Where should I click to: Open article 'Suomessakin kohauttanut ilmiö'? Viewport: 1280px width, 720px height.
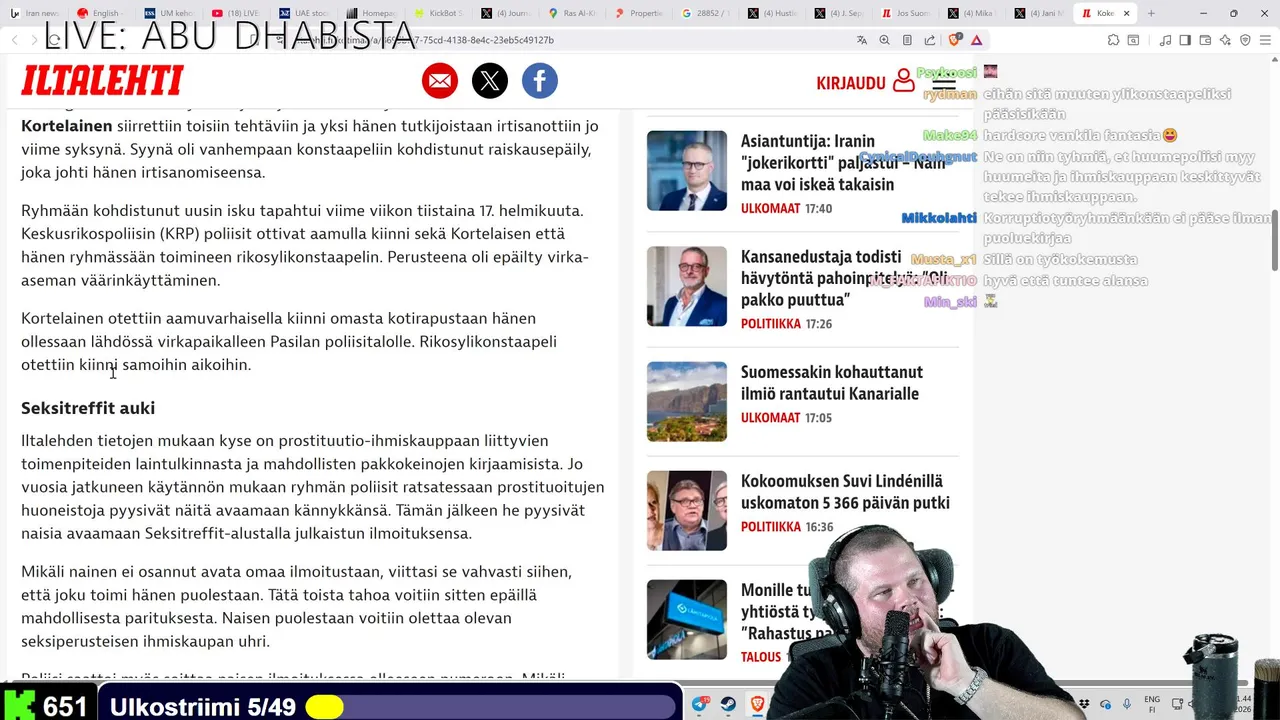click(831, 383)
